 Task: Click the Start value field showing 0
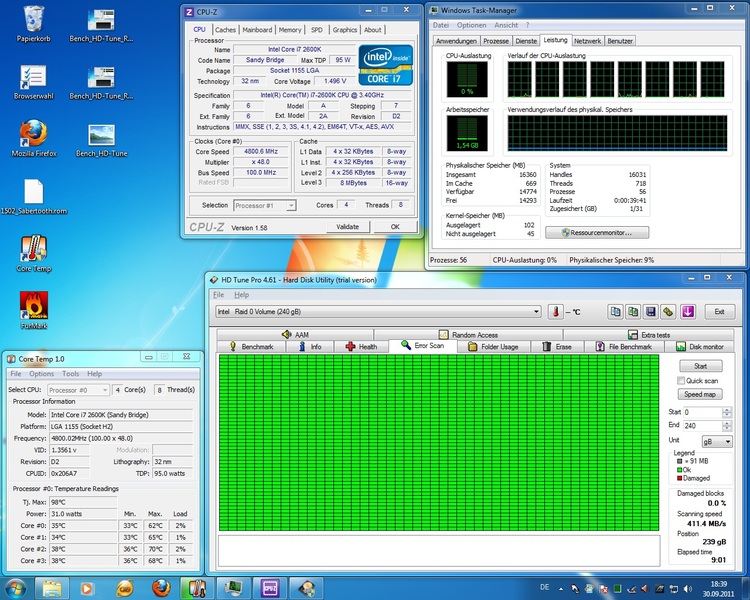pos(703,412)
